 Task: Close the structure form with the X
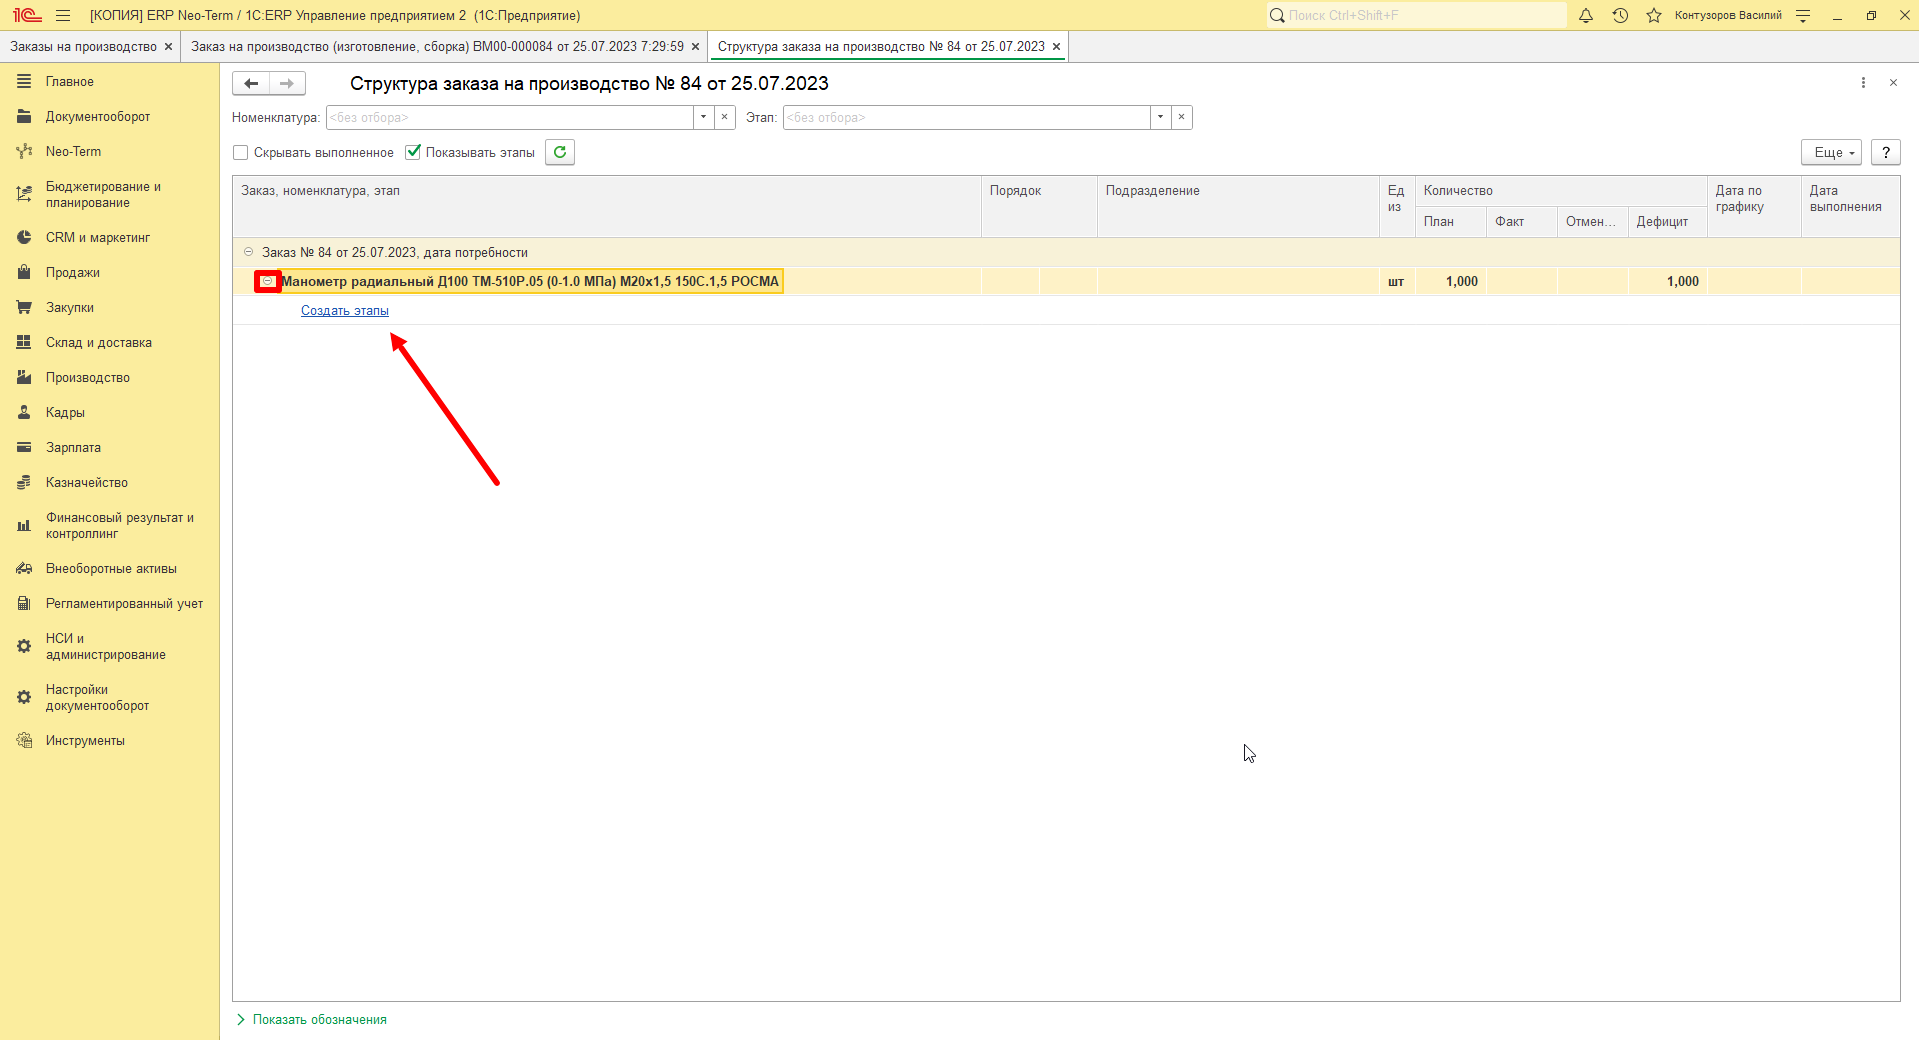pos(1893,83)
